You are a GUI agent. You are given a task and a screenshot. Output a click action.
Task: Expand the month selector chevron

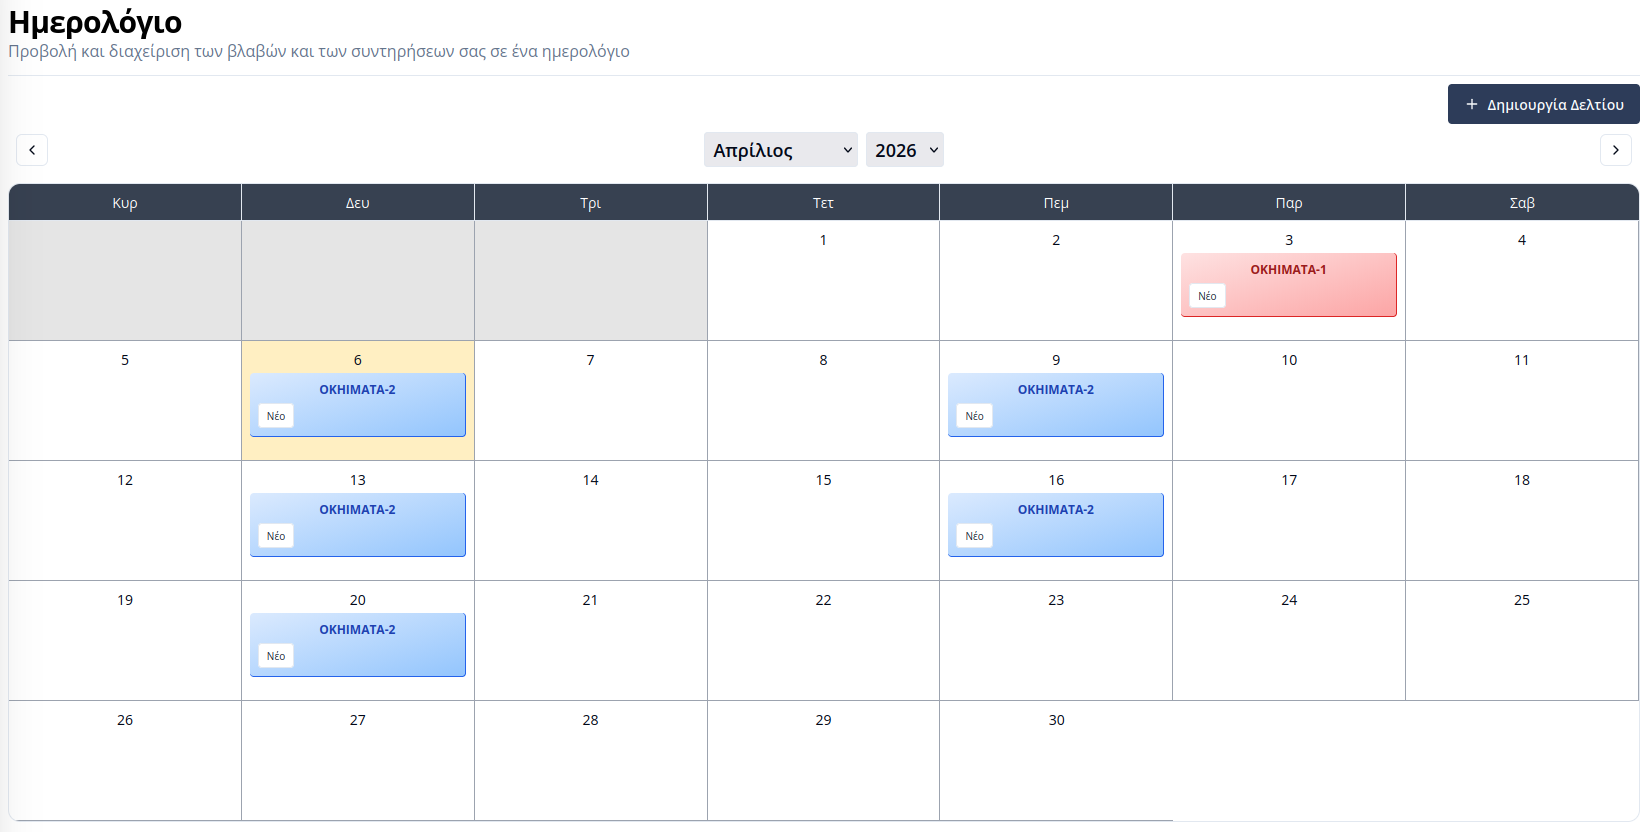pyautogui.click(x=846, y=149)
